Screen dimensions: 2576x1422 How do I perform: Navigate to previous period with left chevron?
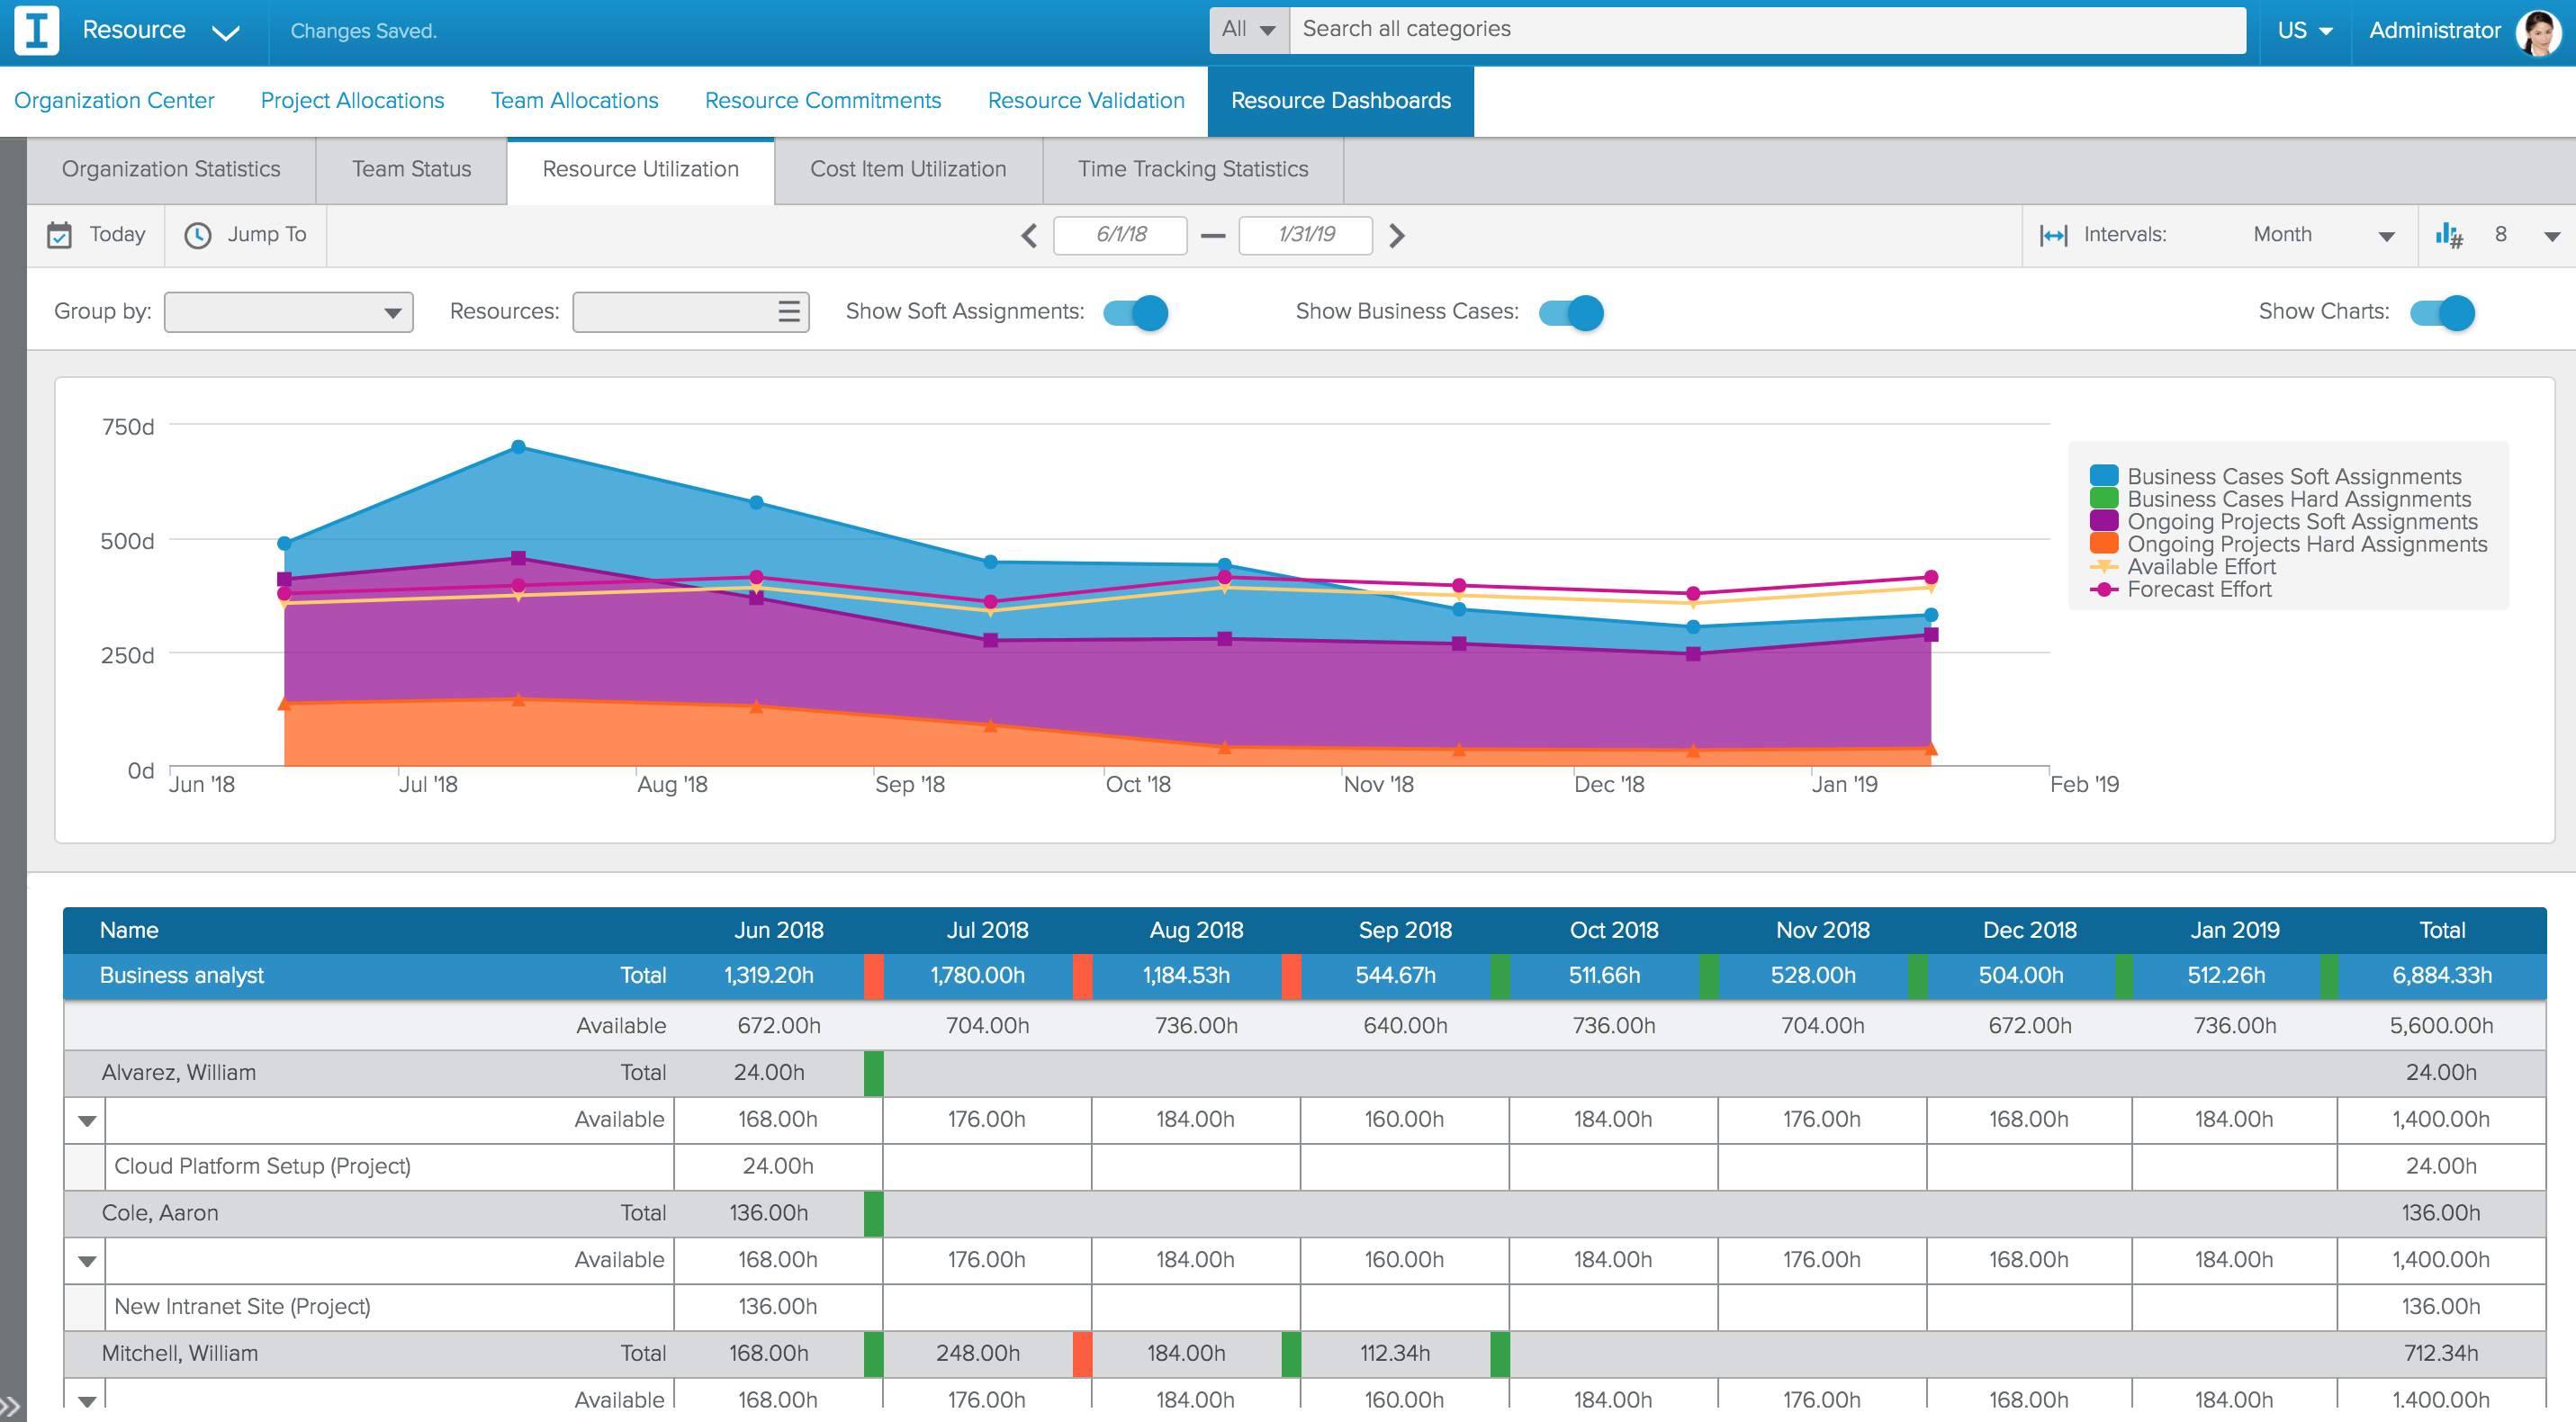click(1028, 235)
